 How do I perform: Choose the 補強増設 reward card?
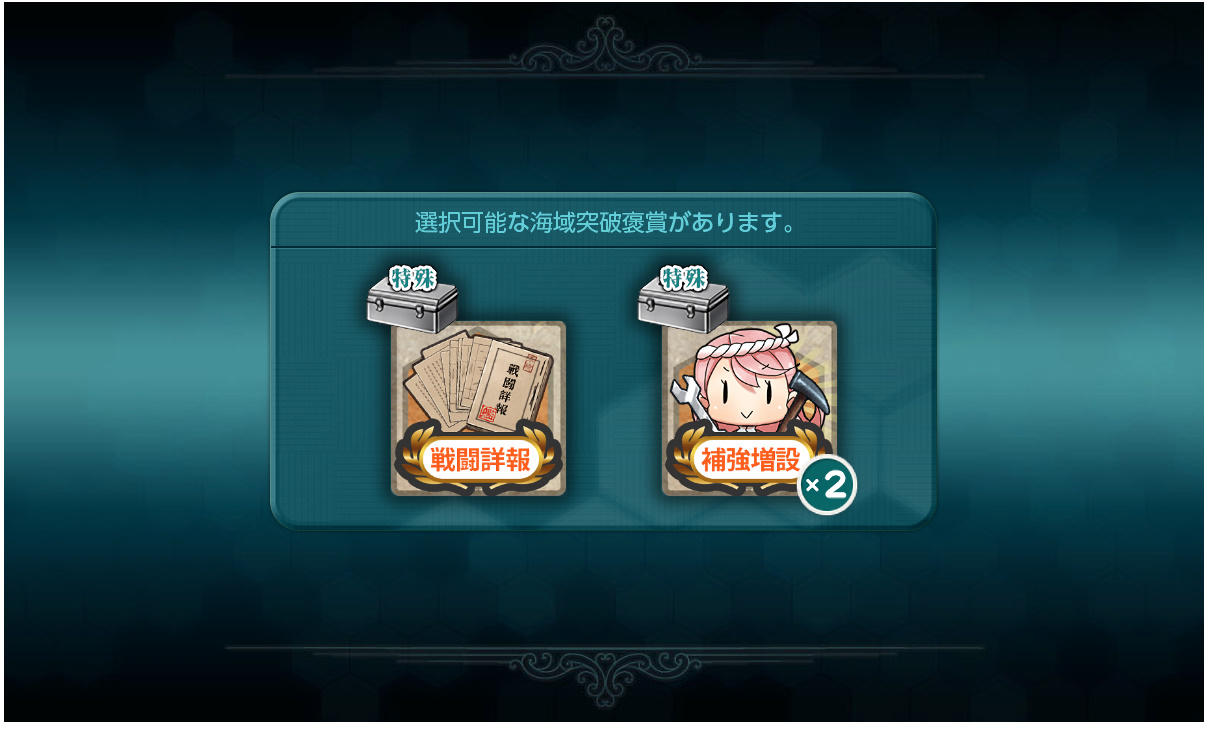tap(749, 408)
